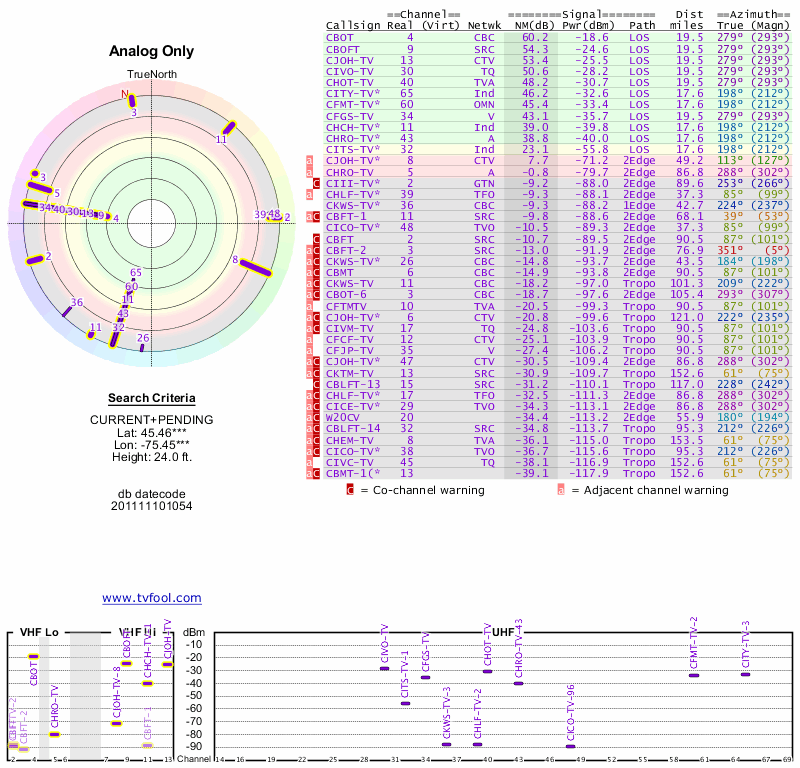Open the www.tvfool.com link

151,598
